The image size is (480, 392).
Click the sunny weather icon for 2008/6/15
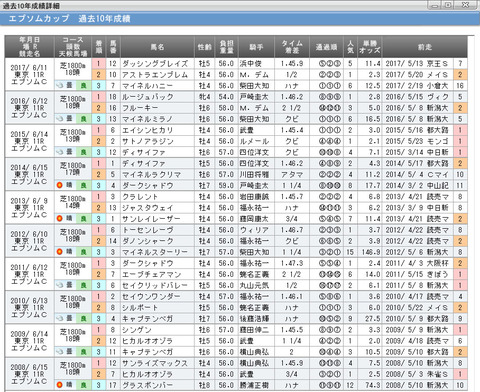[60, 385]
